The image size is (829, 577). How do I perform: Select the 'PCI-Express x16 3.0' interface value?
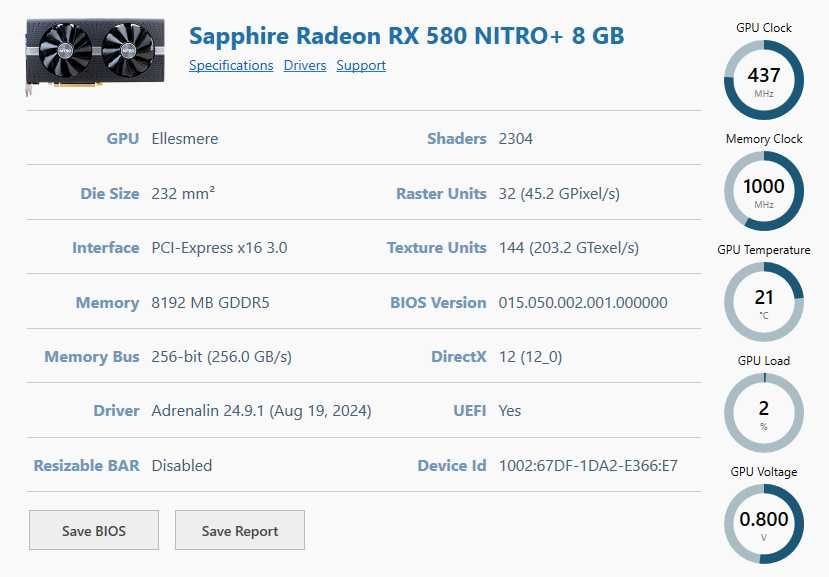219,248
